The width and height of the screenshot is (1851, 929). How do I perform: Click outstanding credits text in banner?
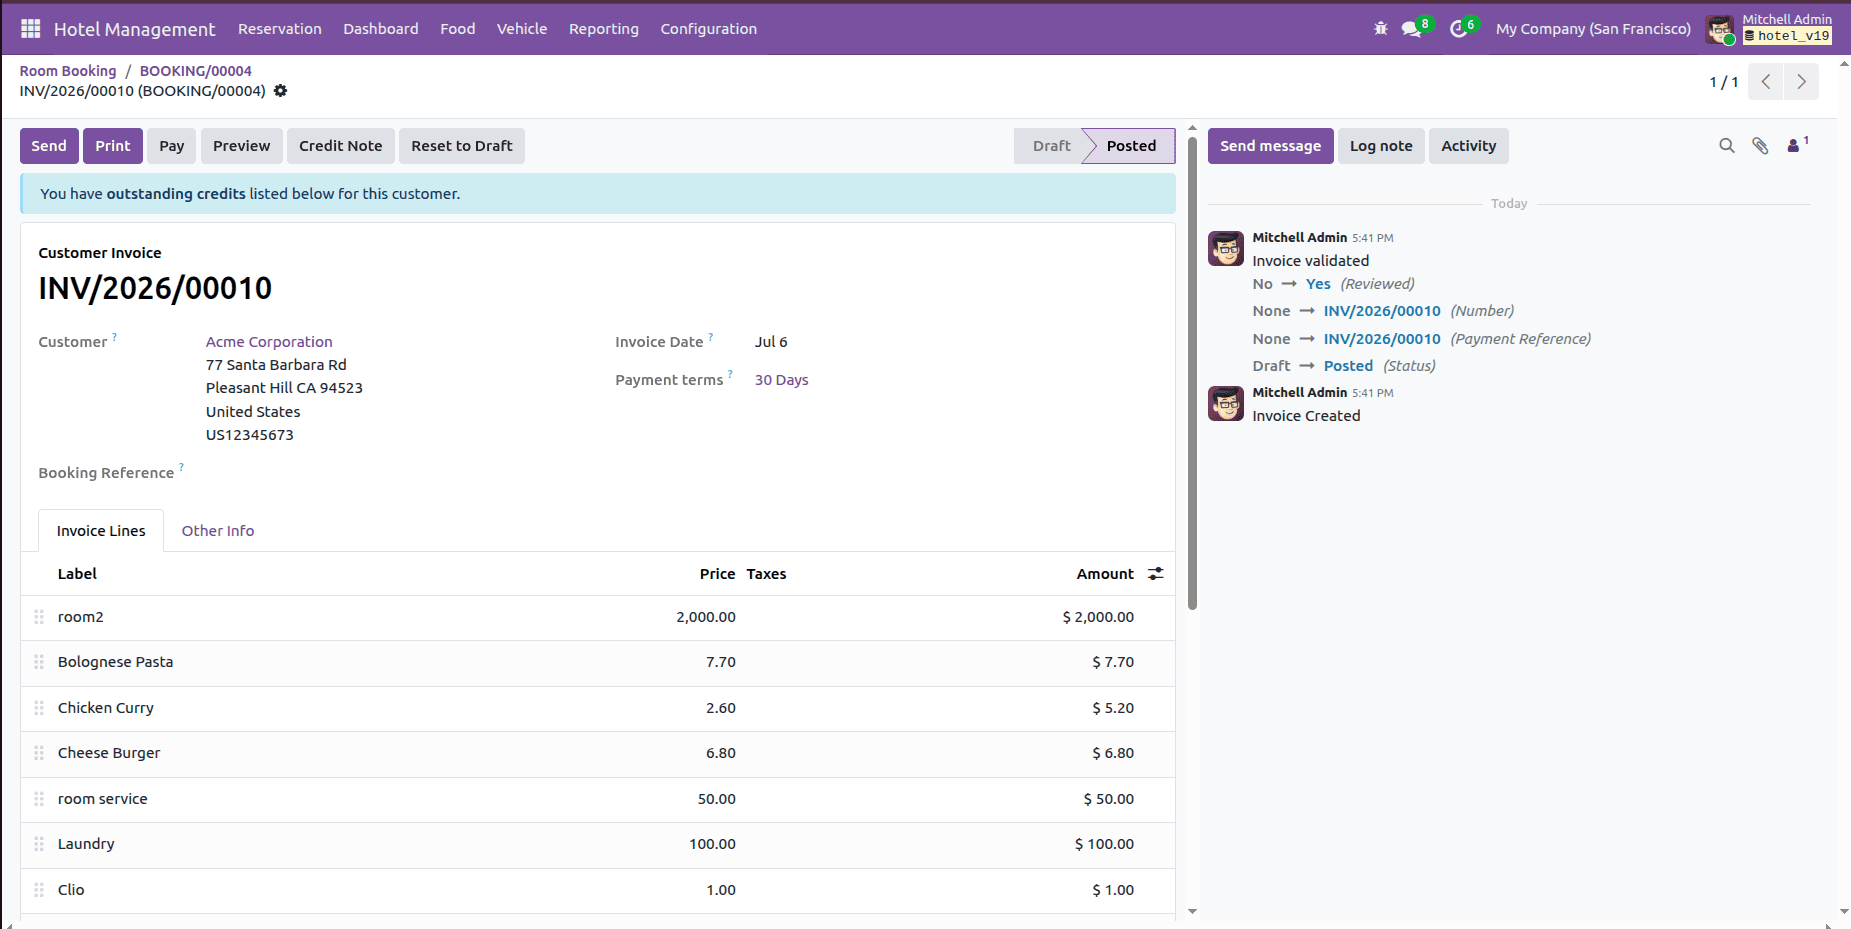176,194
